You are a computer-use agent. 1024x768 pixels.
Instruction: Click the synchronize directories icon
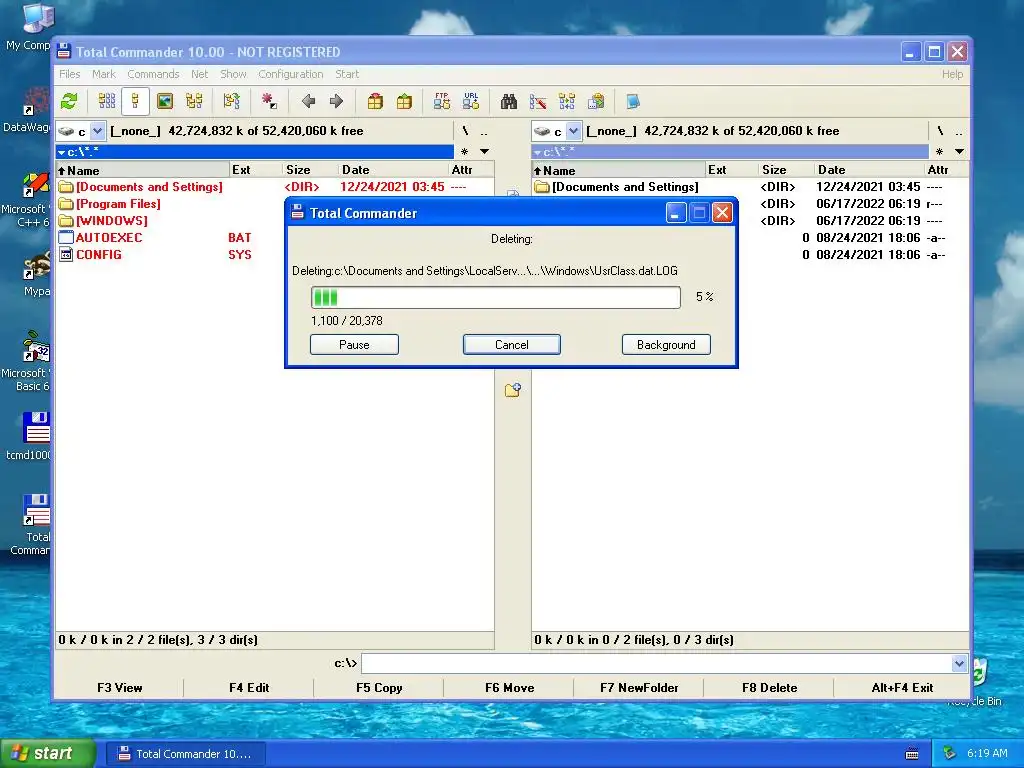pyautogui.click(x=567, y=101)
